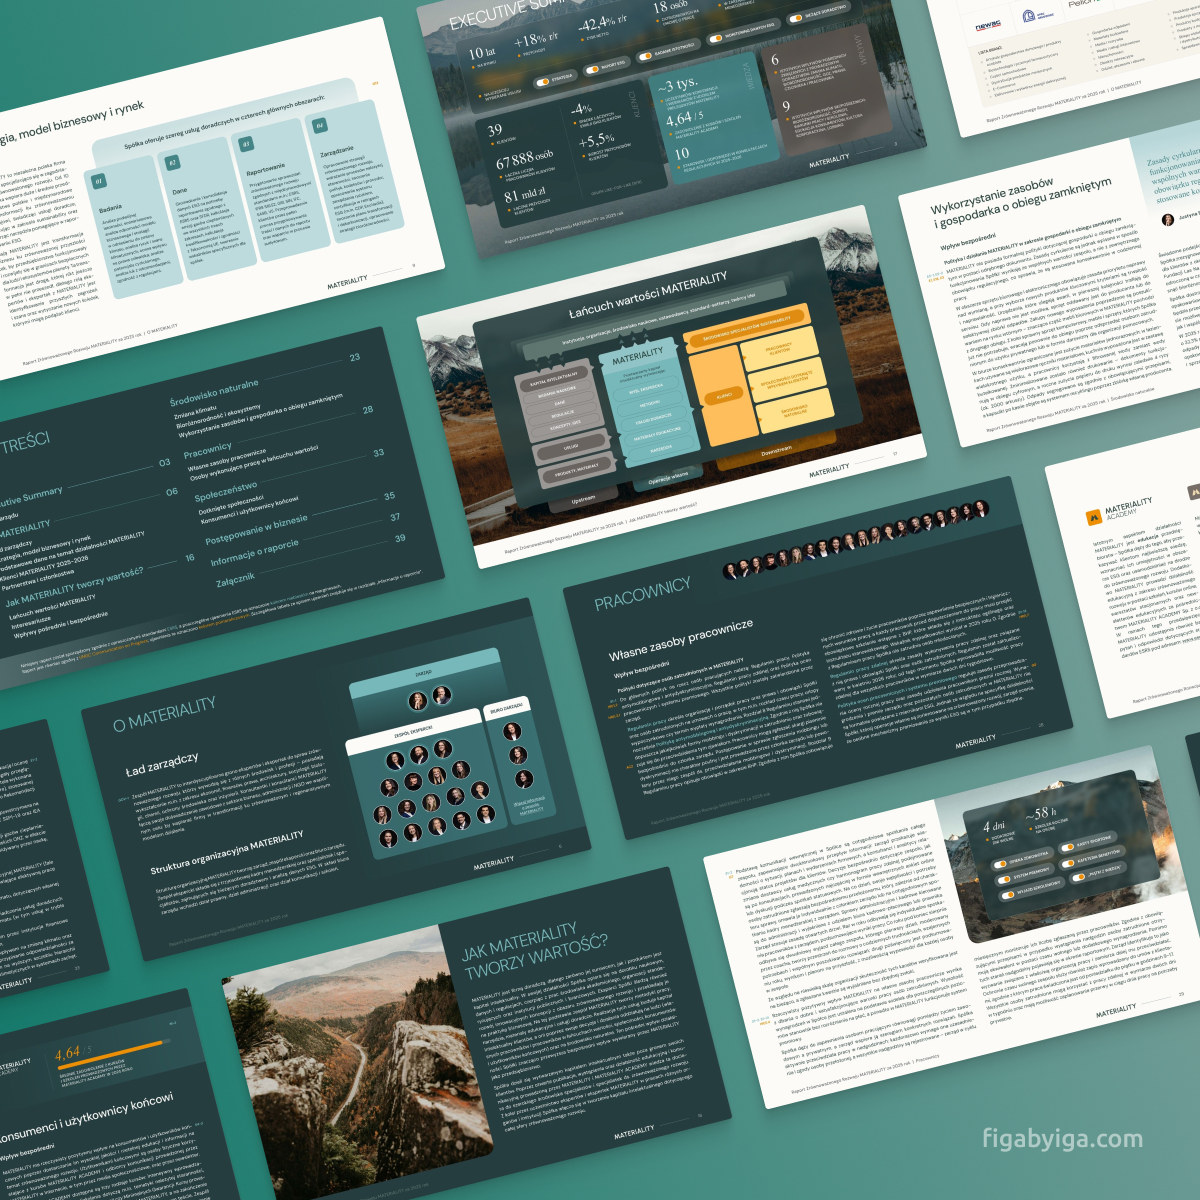The image size is (1200, 1200).
Task: Select page number 39 in the contents
Action: [400, 538]
